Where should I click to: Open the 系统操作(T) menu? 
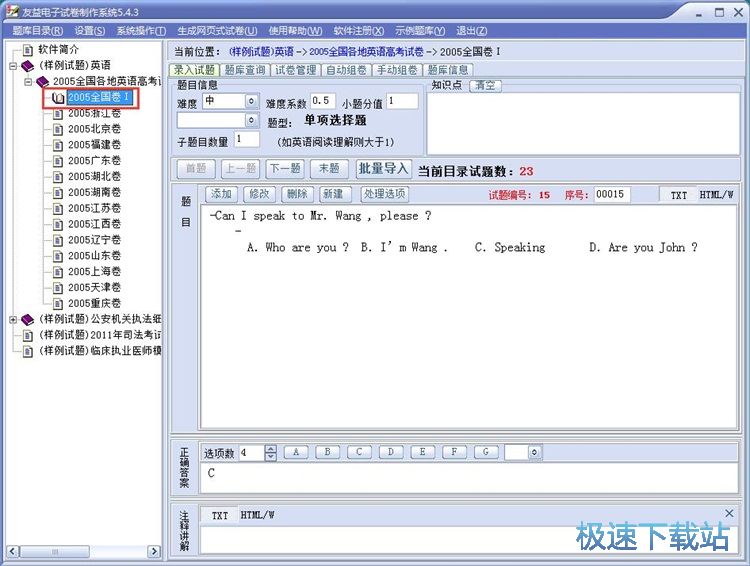(x=141, y=31)
